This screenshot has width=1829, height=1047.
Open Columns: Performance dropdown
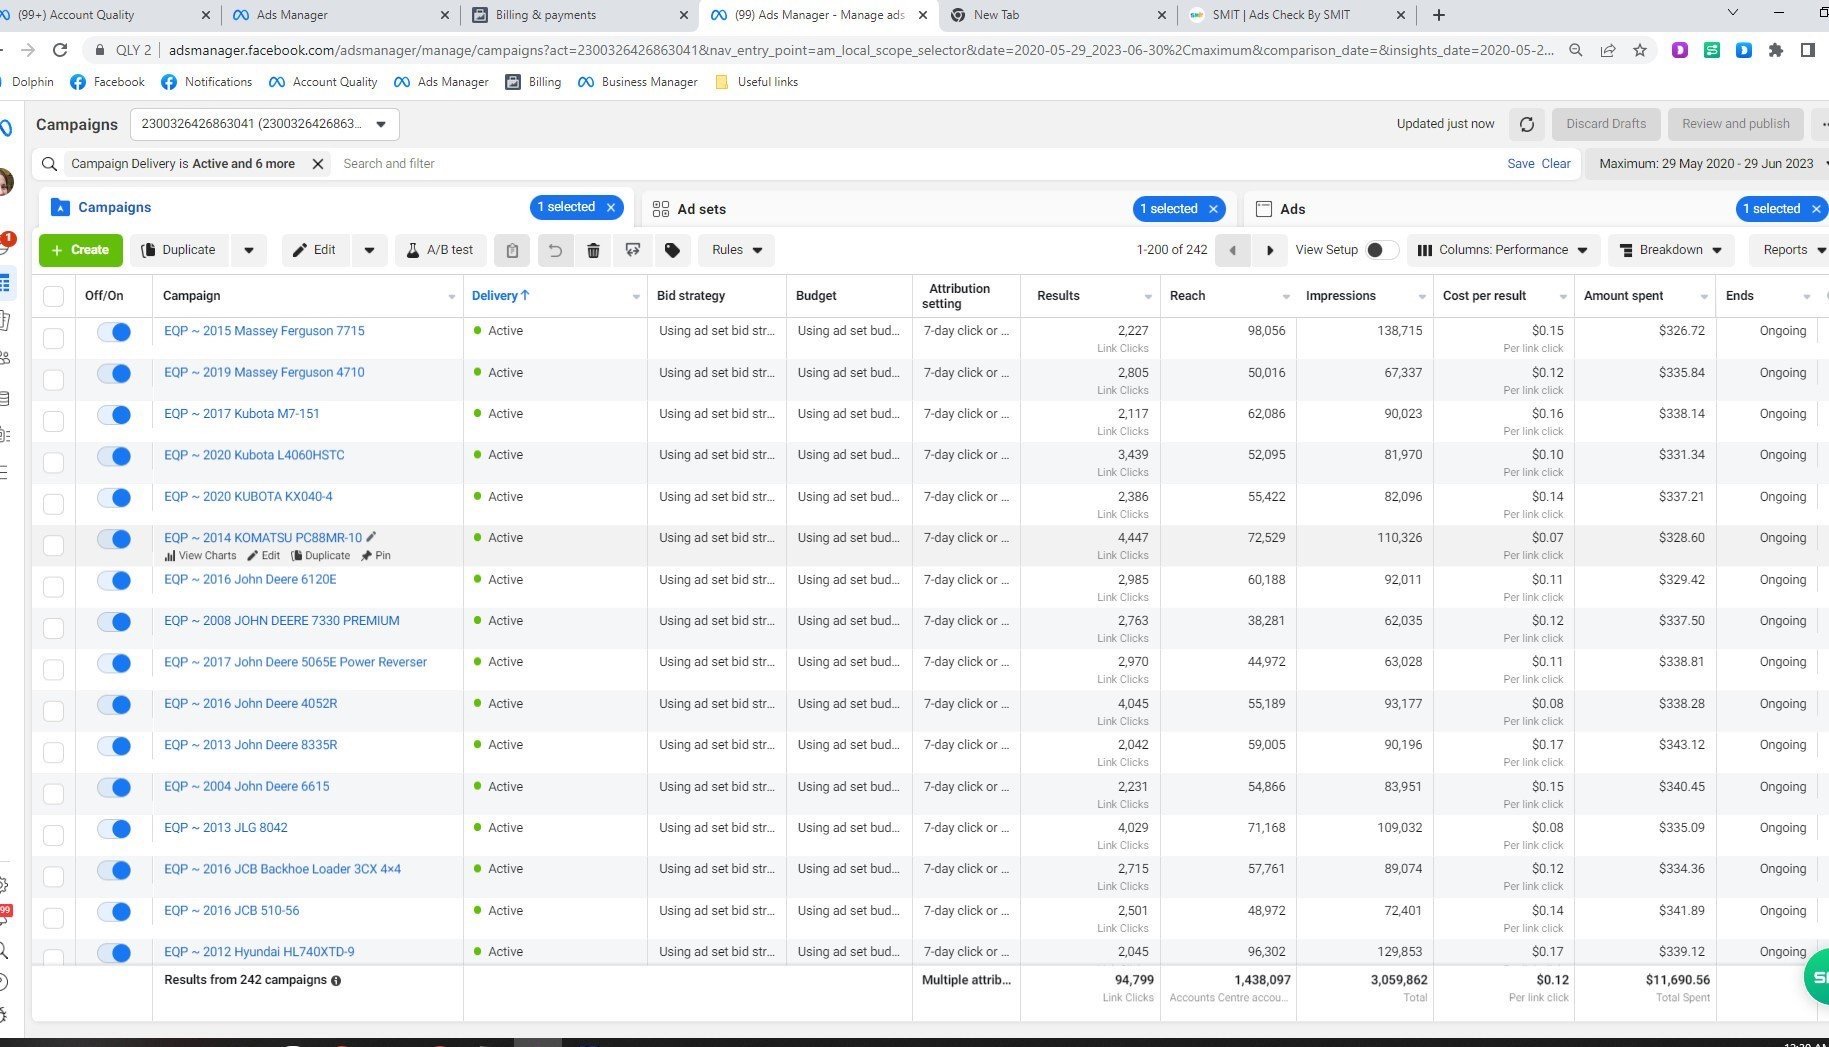coord(1503,250)
